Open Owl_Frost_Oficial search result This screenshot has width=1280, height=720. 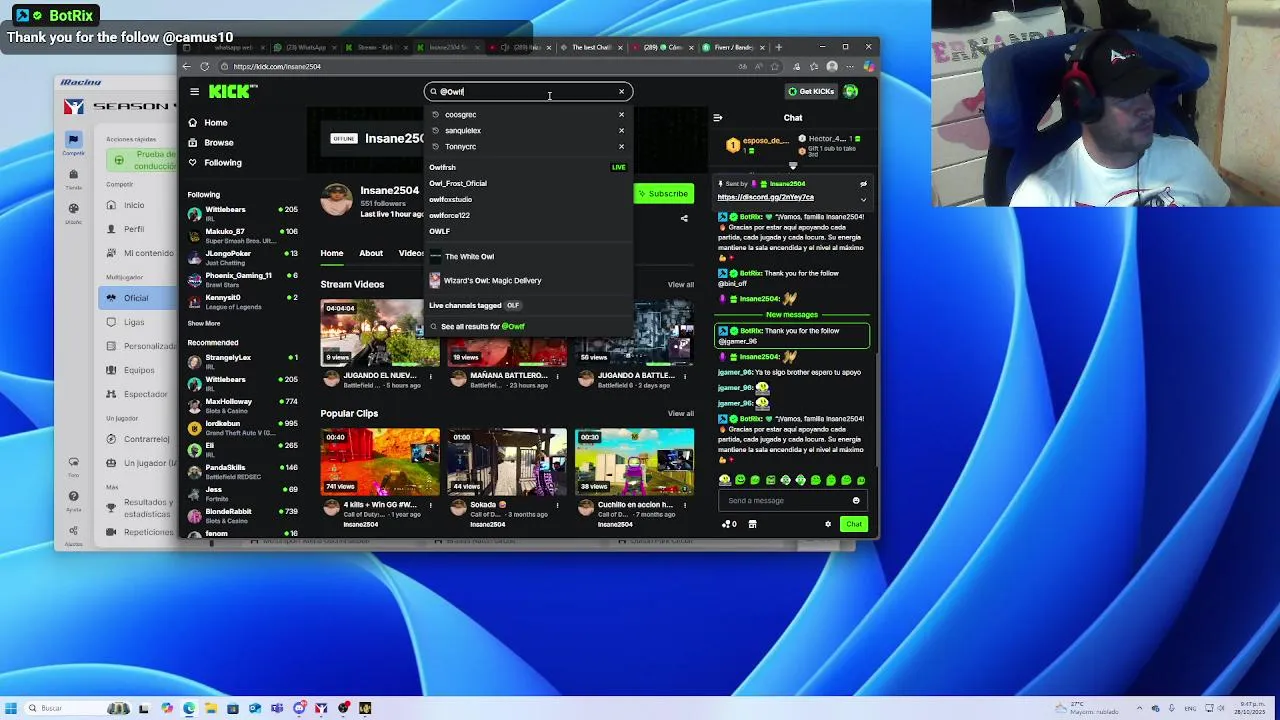(x=528, y=183)
